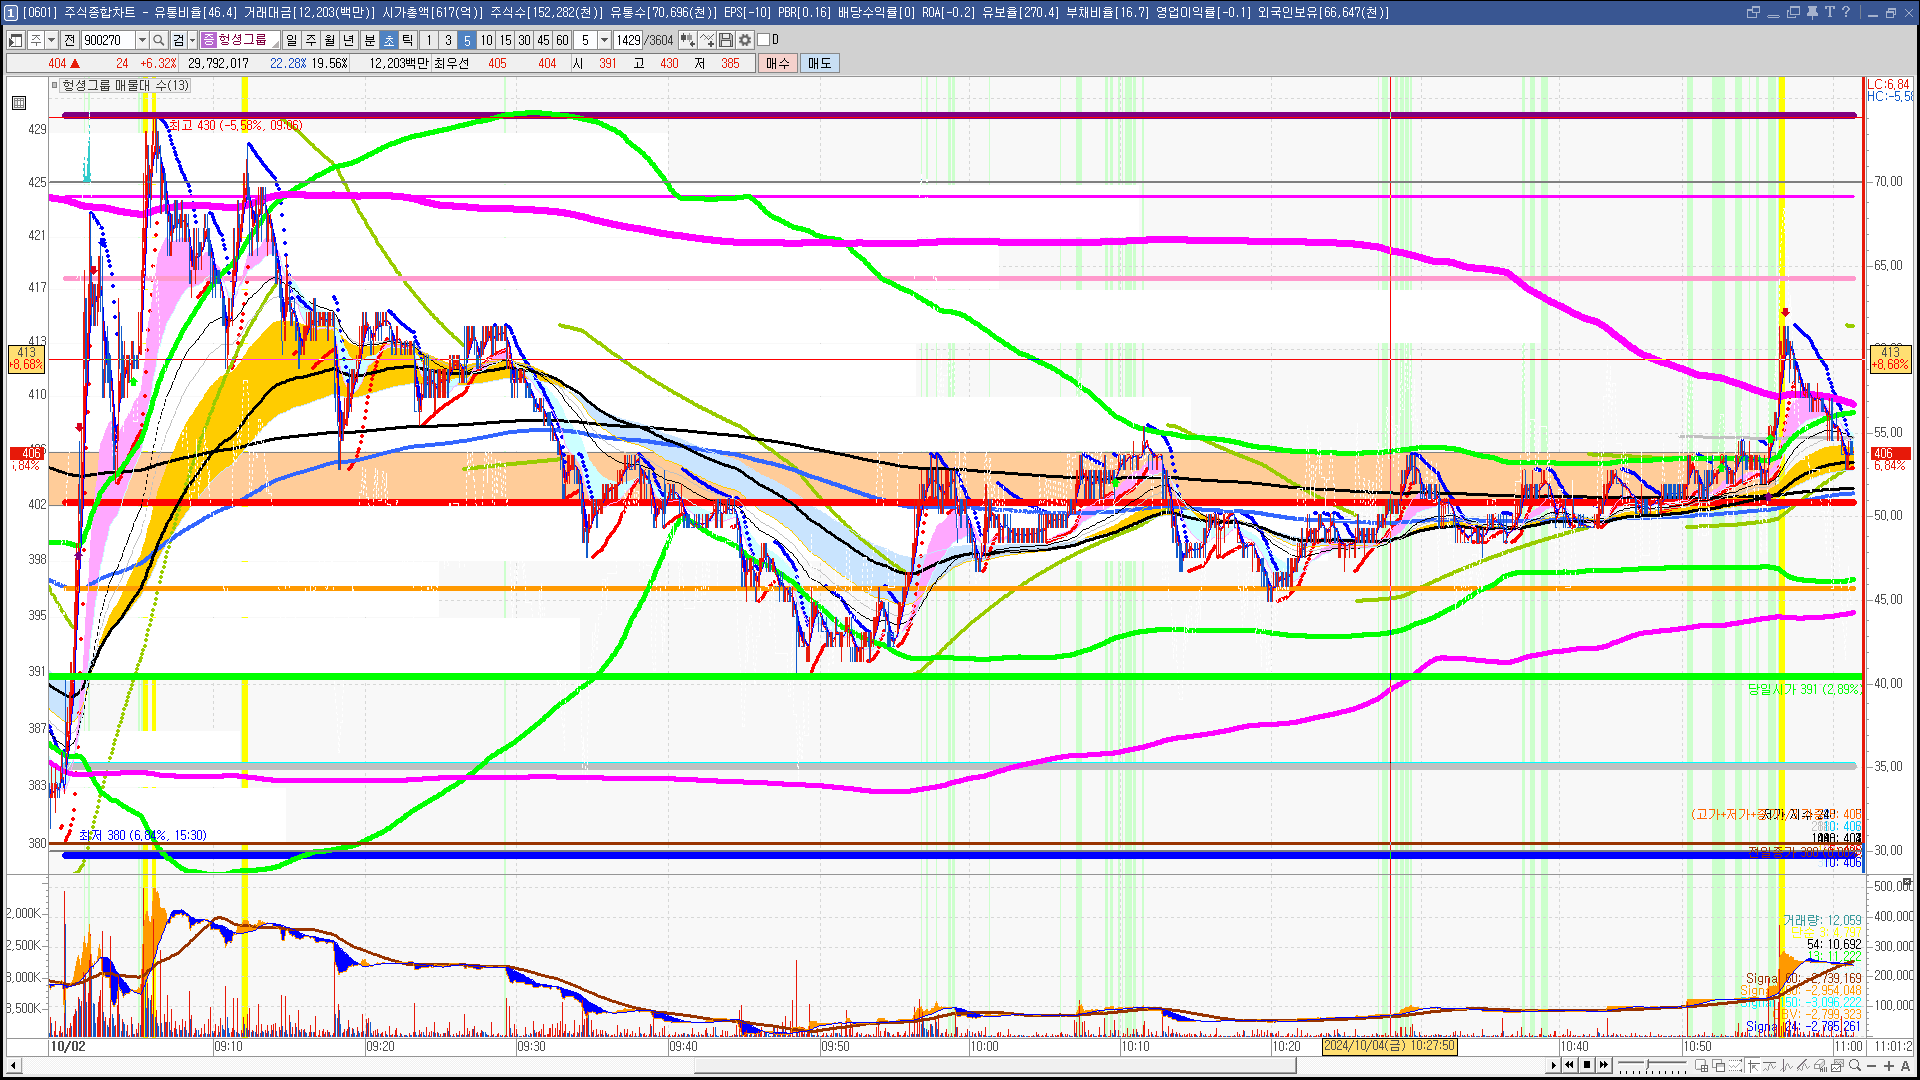This screenshot has width=1920, height=1080.
Task: Open chart settings gear icon
Action: 745,40
